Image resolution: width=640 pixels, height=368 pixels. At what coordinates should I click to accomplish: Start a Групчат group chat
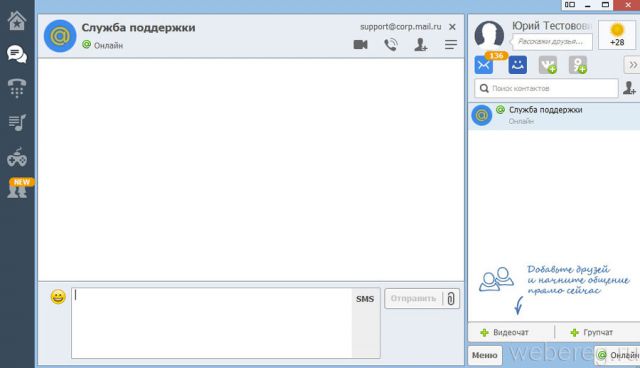click(x=592, y=333)
